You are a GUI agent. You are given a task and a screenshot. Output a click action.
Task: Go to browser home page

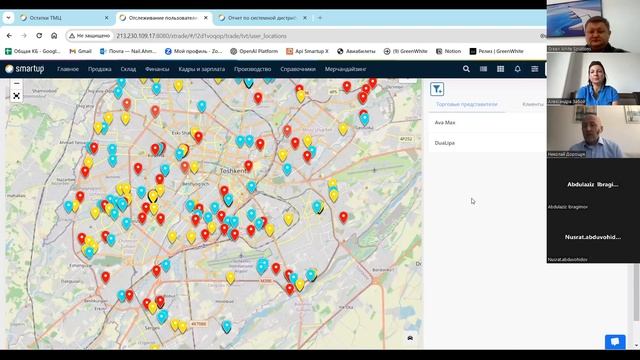[54, 36]
